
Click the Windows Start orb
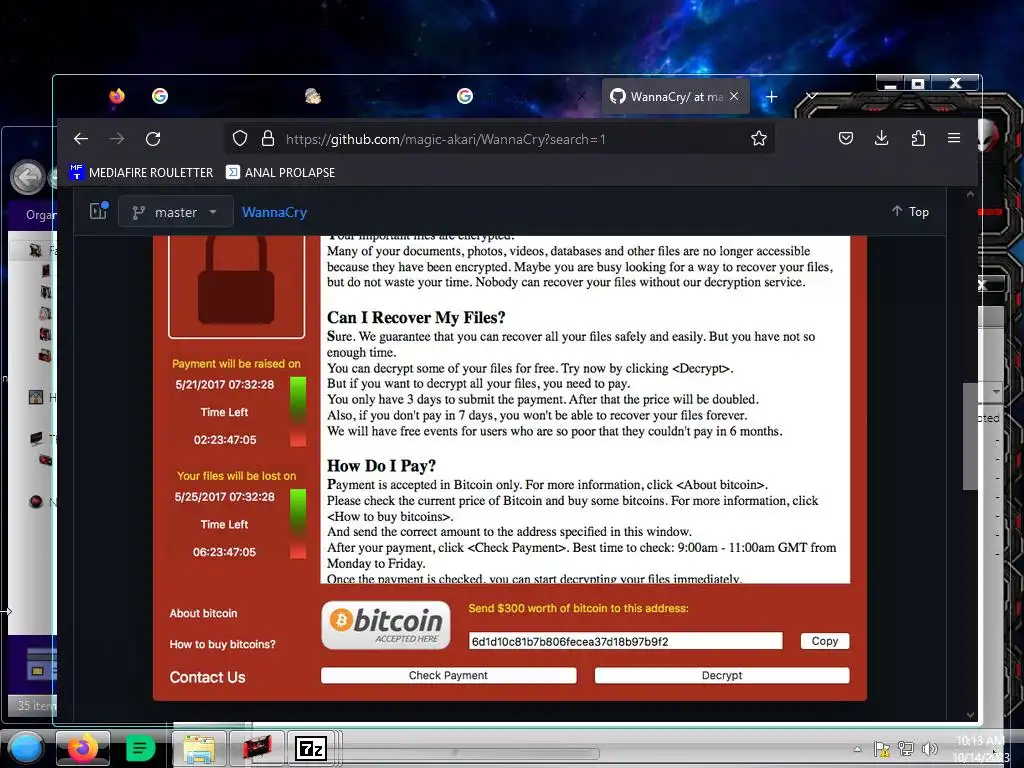tap(26, 748)
